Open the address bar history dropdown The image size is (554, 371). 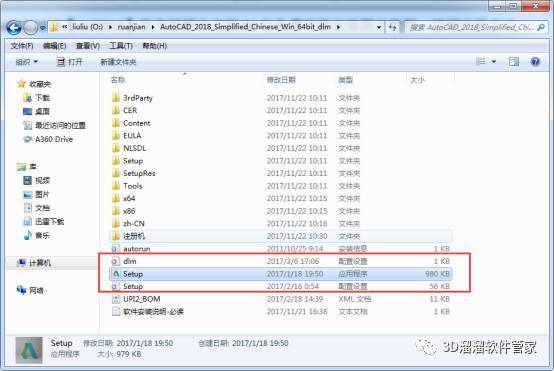click(x=379, y=27)
